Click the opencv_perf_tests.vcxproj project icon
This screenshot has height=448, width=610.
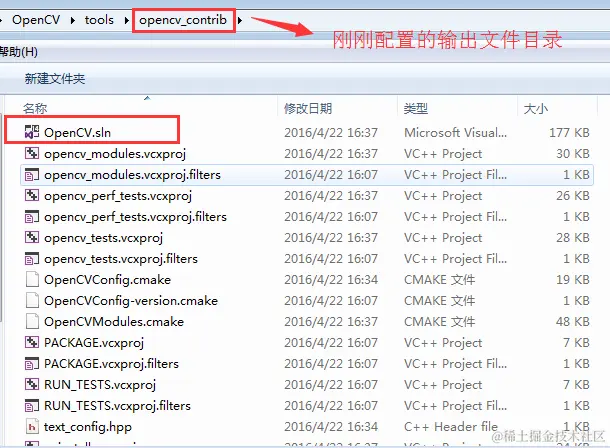pos(32,195)
